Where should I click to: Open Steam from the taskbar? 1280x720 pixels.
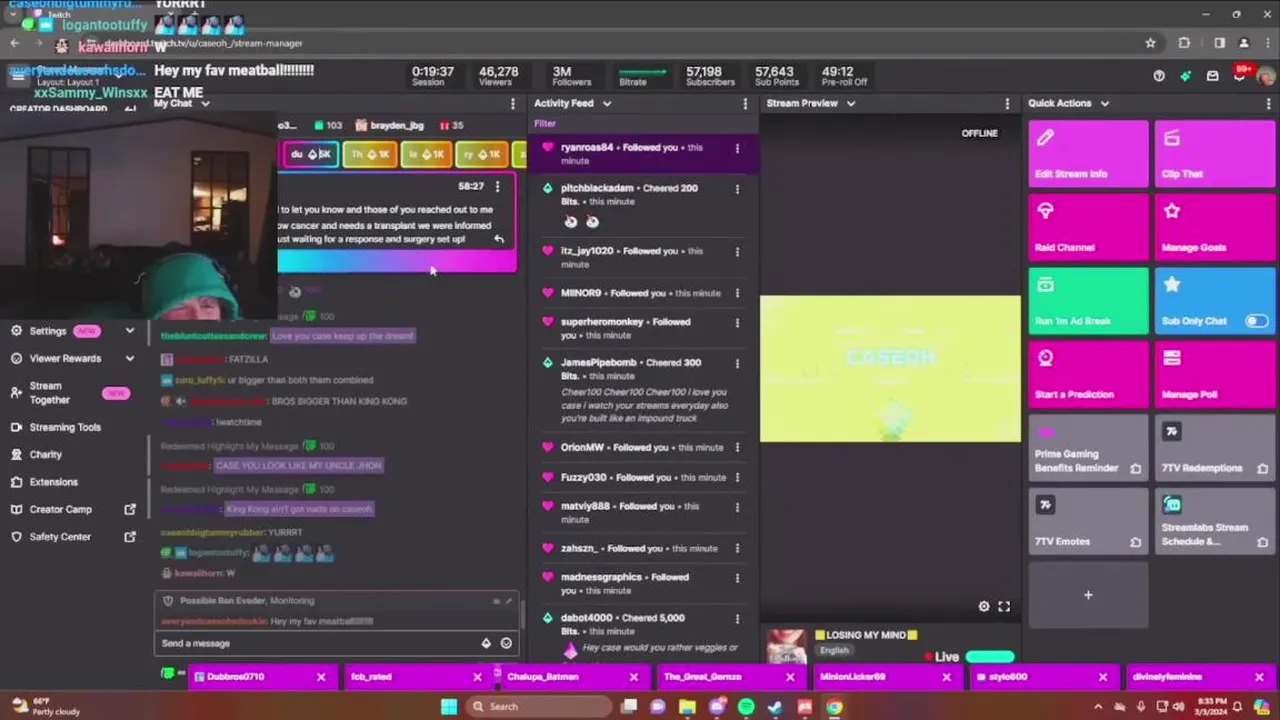point(775,707)
